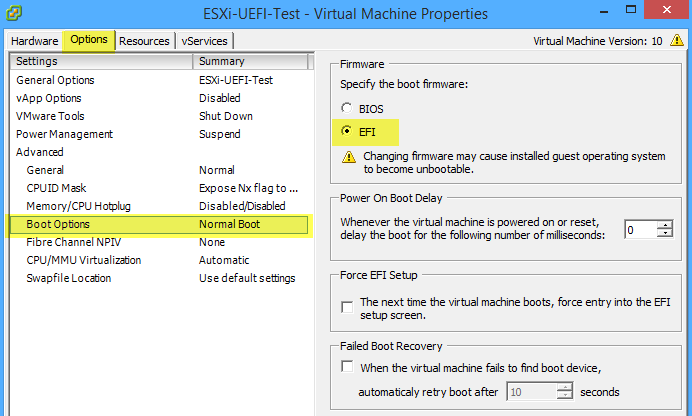Viewport: 692px width, 416px height.
Task: Select the VMware Tools setting
Action: [x=50, y=116]
